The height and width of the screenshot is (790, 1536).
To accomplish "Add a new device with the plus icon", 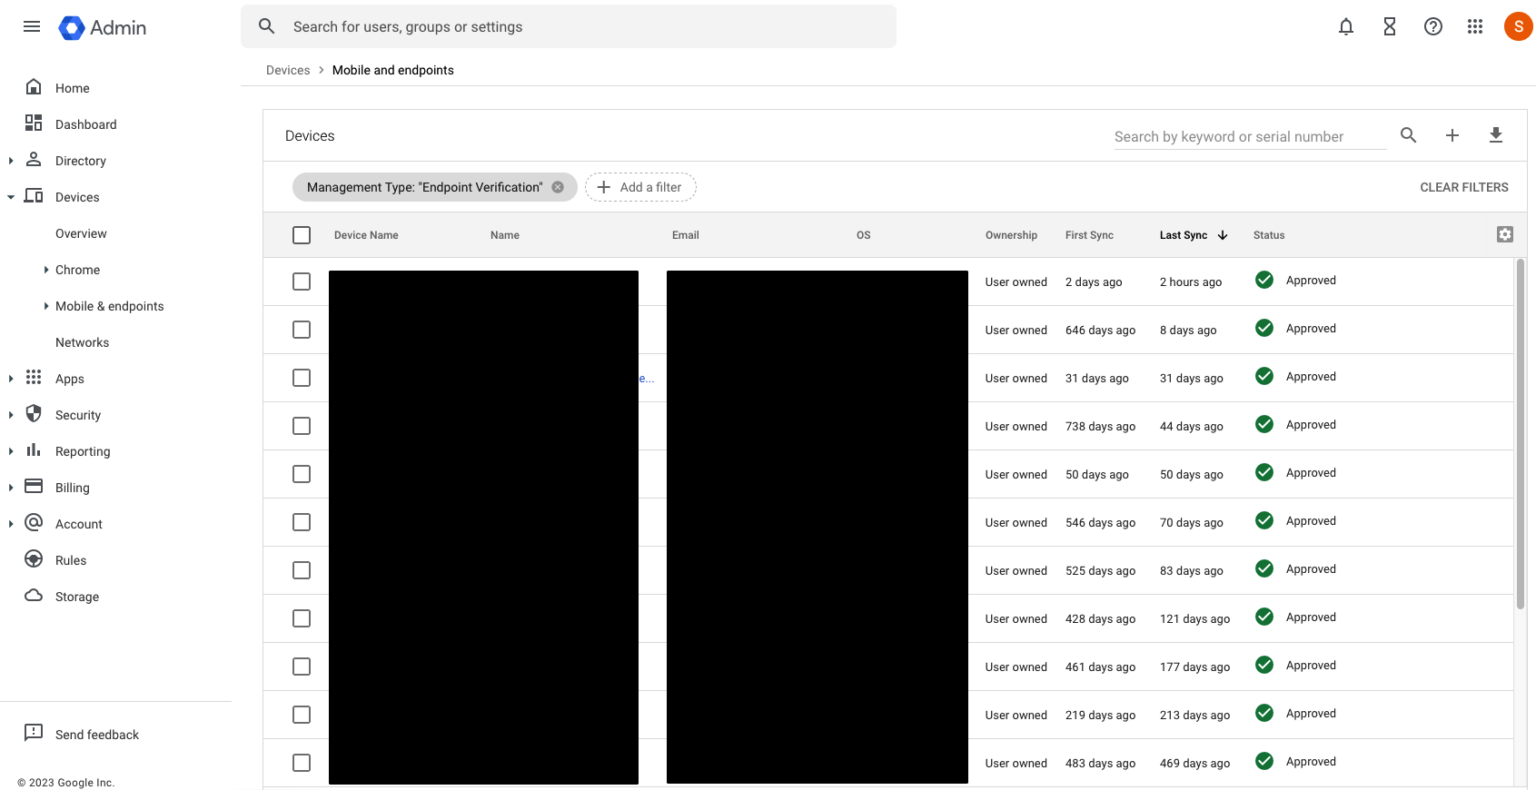I will point(1452,135).
